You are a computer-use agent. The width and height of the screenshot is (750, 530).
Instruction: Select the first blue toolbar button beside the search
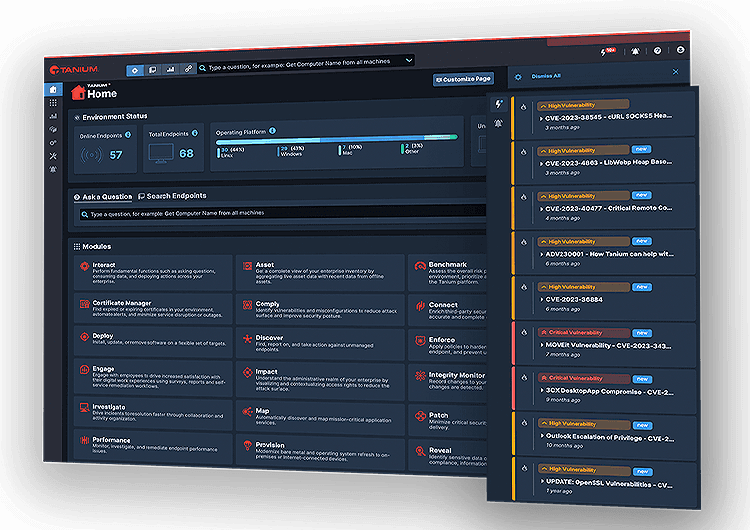click(135, 70)
